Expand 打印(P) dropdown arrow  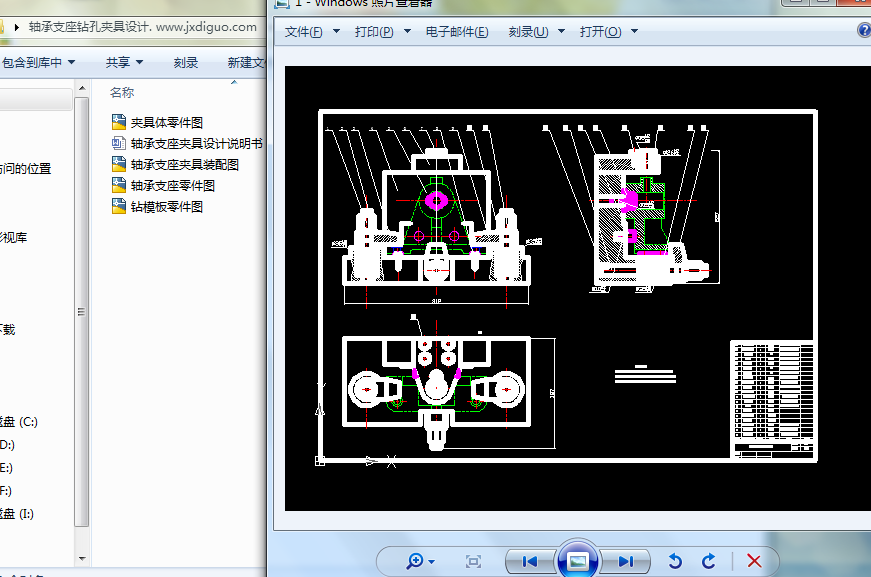(x=407, y=32)
